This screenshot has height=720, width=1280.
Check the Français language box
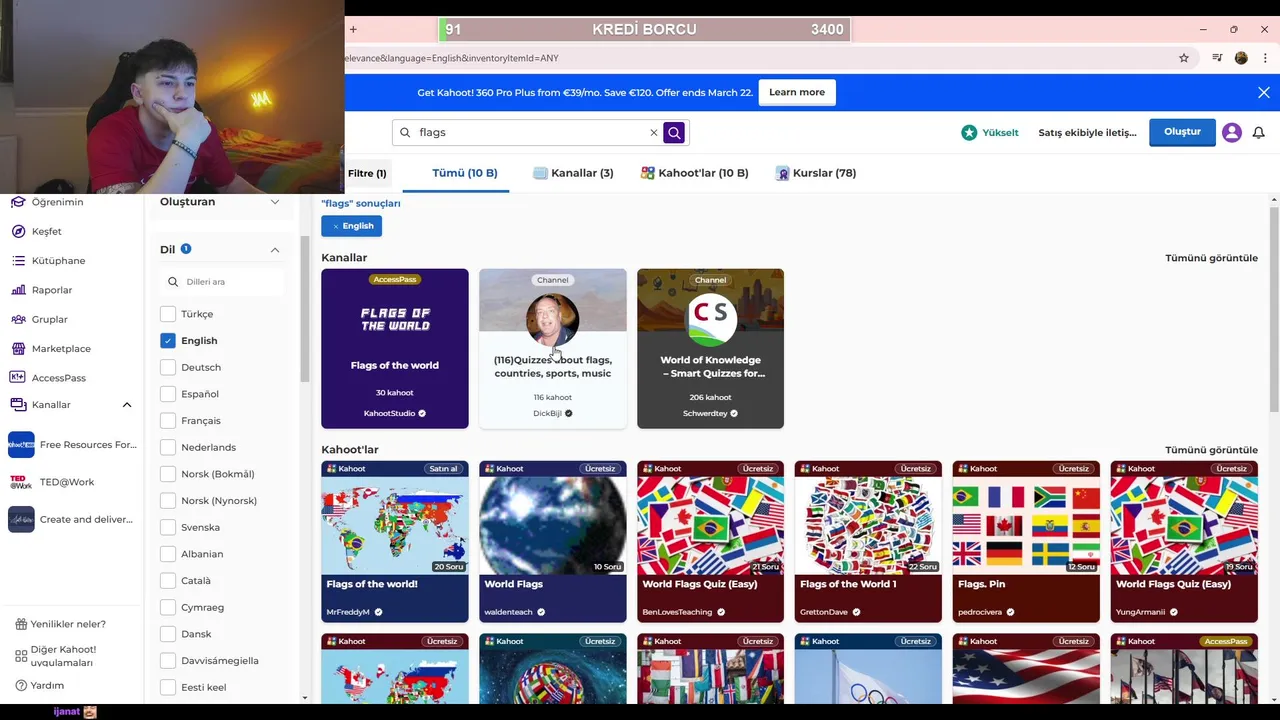168,421
